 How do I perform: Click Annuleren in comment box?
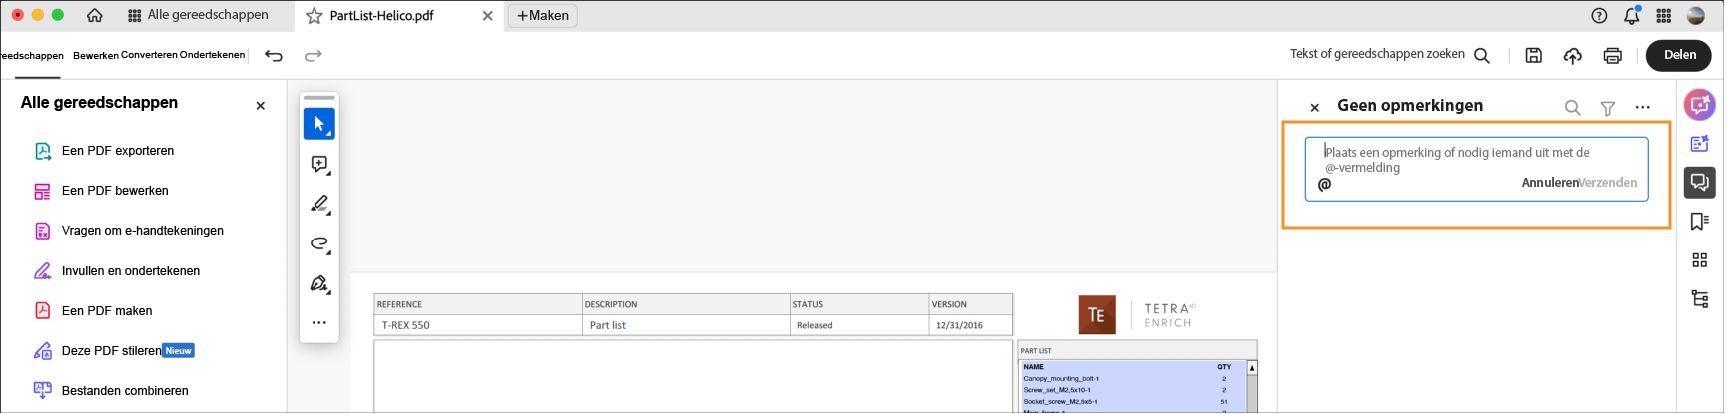[x=1550, y=183]
